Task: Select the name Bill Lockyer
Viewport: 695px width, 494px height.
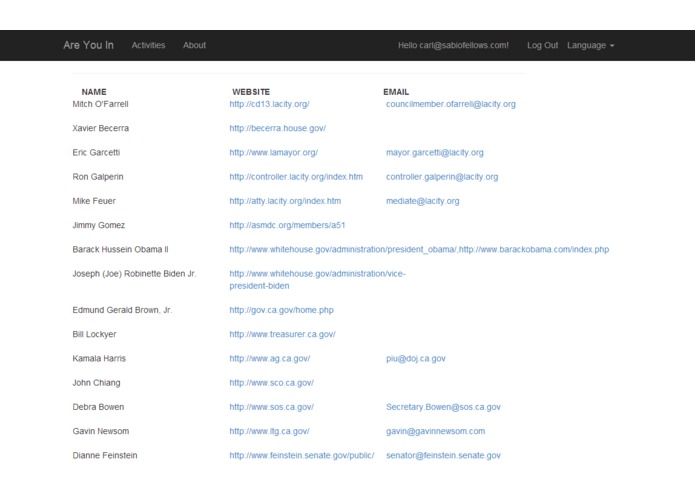Action: (94, 334)
